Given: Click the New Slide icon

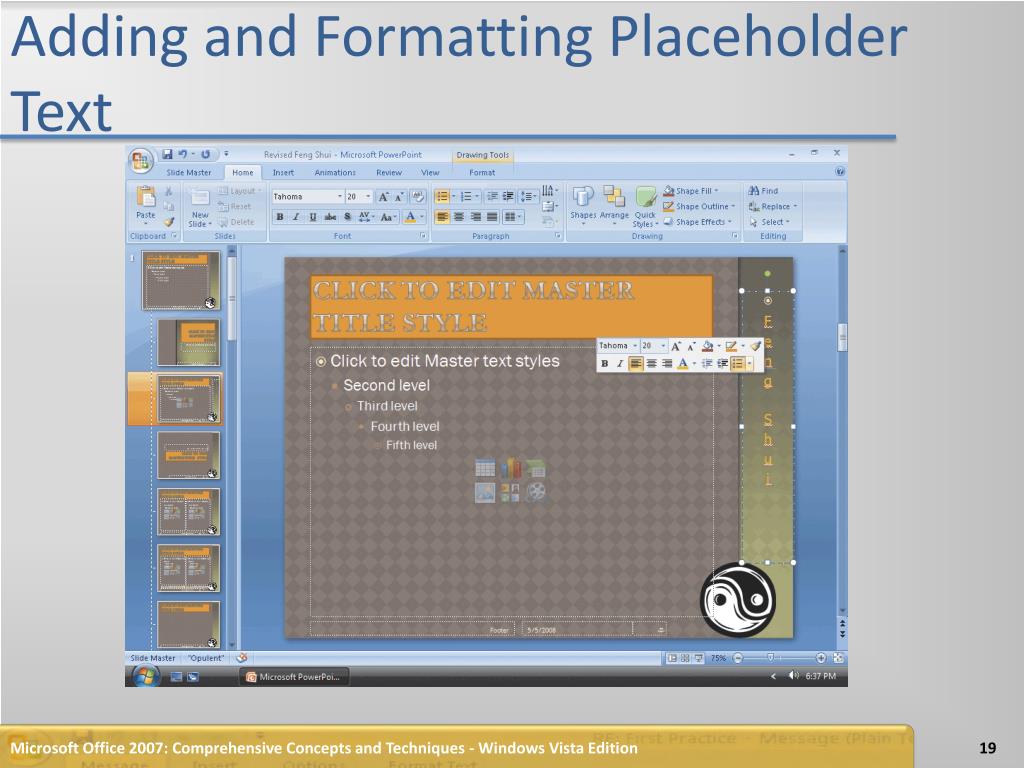Looking at the screenshot, I should [200, 197].
